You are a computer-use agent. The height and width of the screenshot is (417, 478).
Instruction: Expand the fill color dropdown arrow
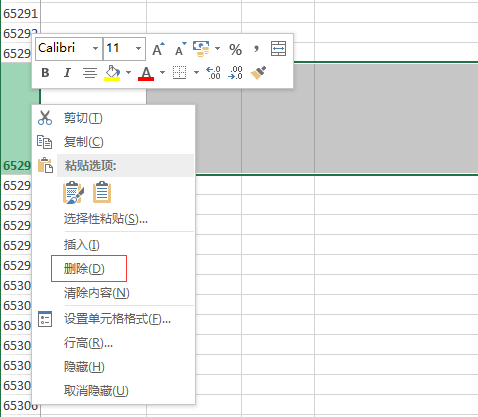click(128, 73)
